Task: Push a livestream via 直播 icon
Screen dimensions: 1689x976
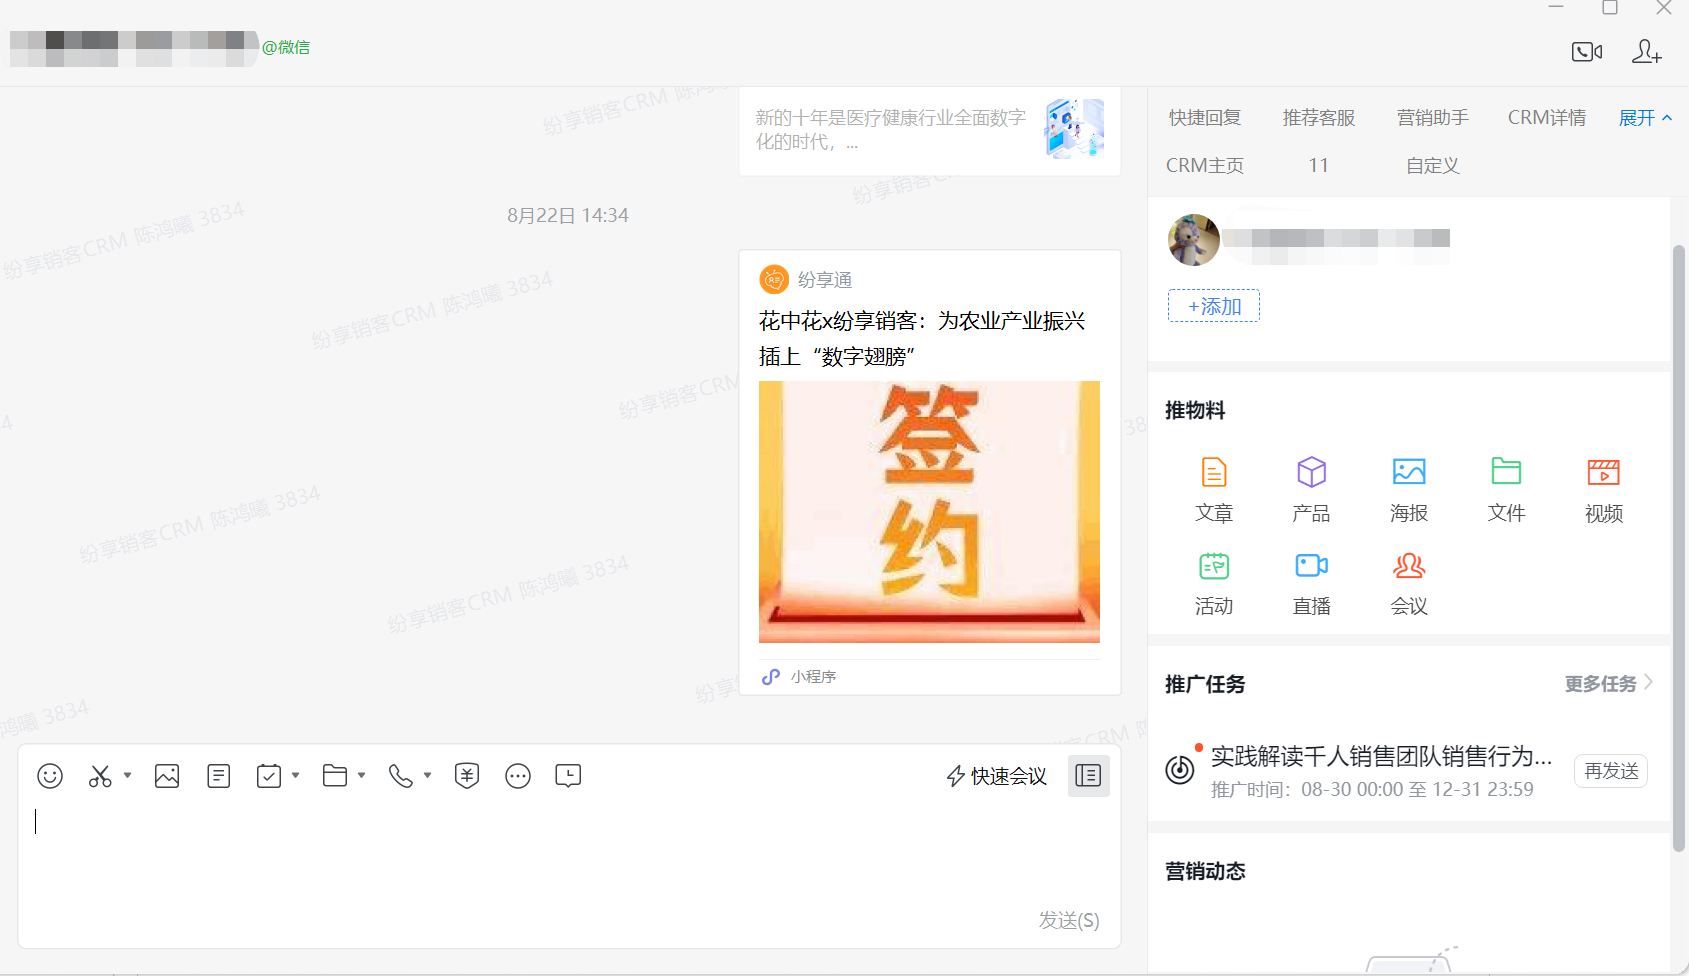Action: point(1311,584)
